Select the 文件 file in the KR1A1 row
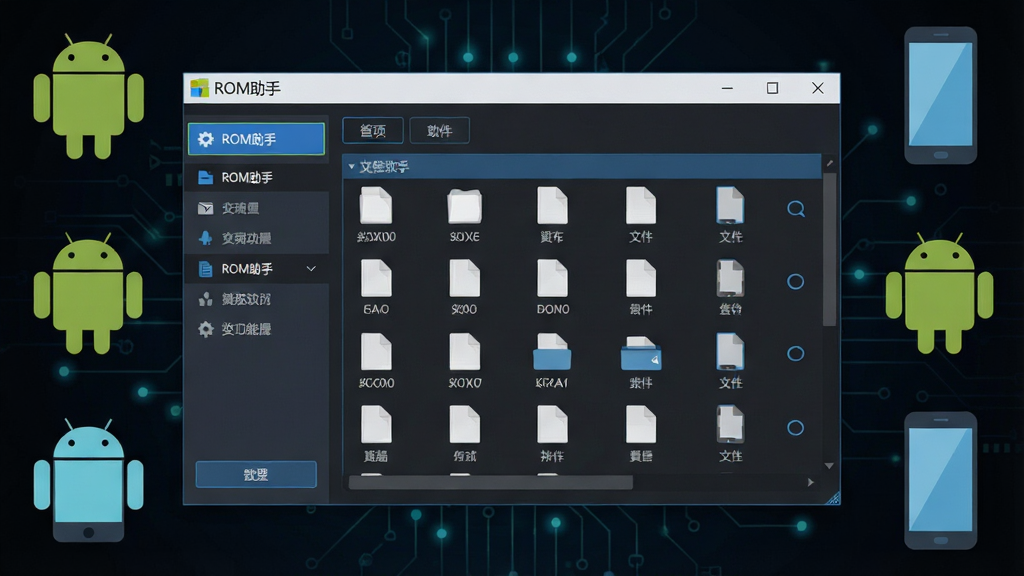The width and height of the screenshot is (1024, 576). tap(730, 361)
